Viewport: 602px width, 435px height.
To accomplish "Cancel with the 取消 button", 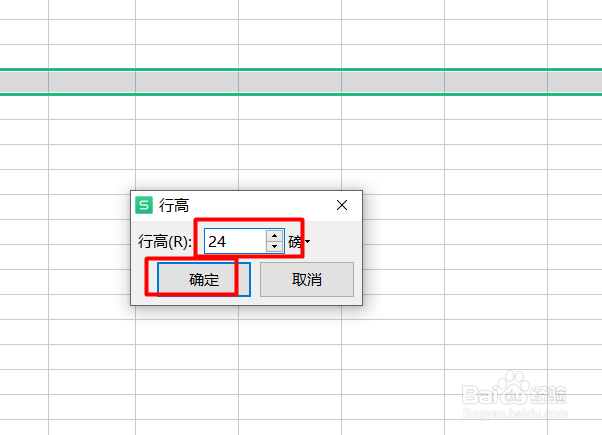I will tap(307, 280).
